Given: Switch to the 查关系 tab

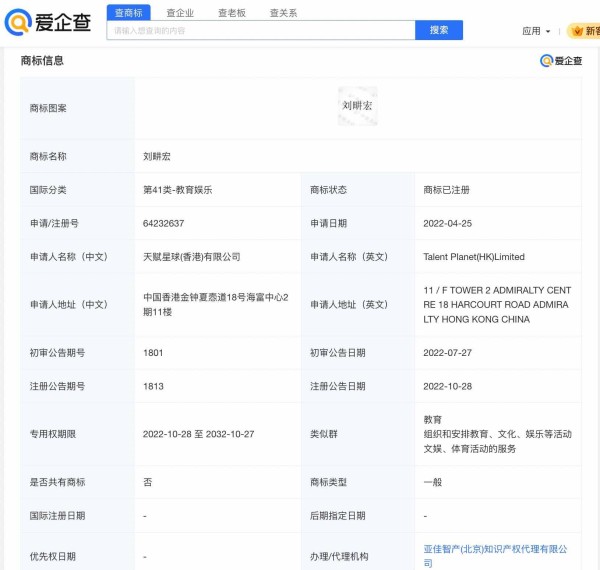Looking at the screenshot, I should 284,13.
